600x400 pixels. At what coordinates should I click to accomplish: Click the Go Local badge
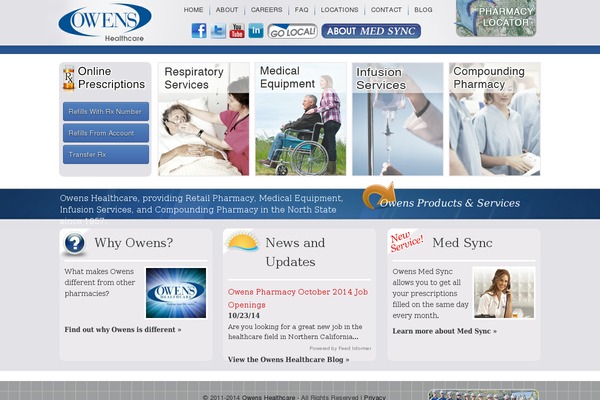[292, 31]
